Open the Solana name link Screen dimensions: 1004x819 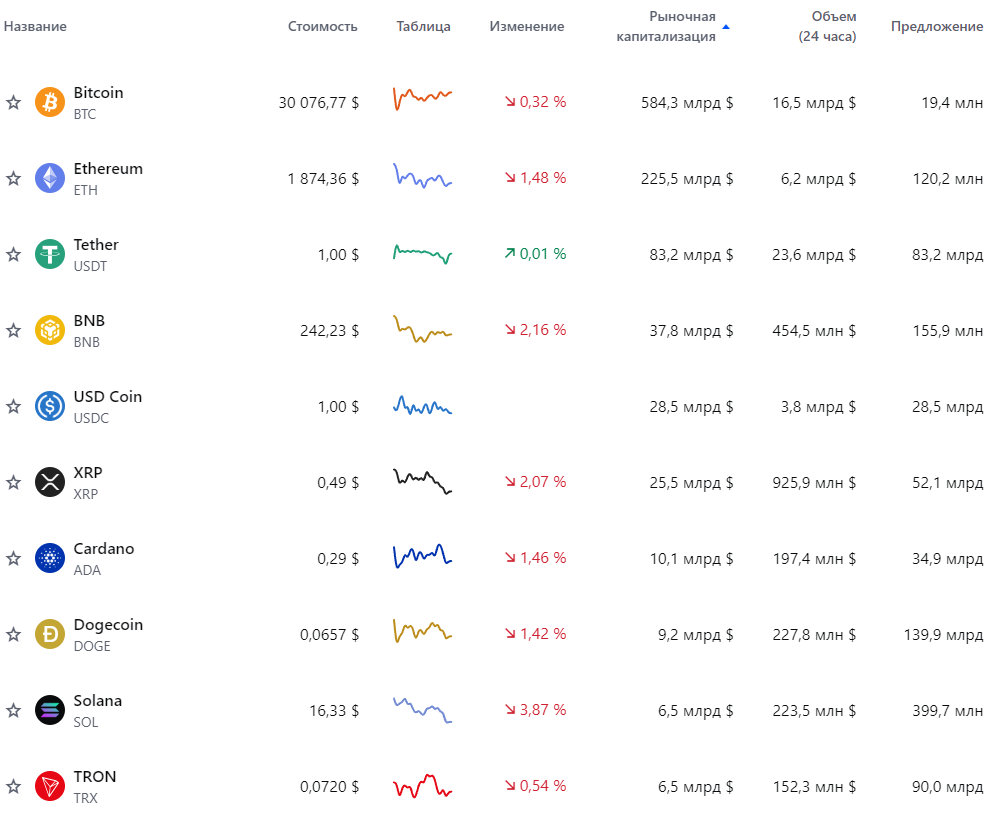pos(97,701)
